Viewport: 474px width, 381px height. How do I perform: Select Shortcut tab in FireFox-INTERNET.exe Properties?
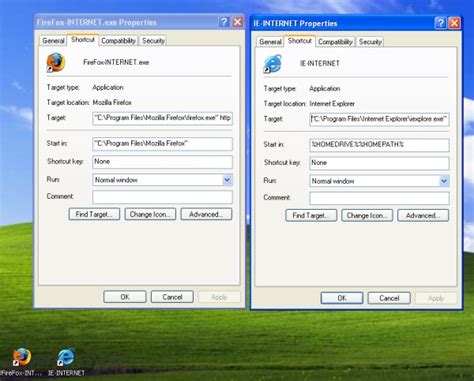pyautogui.click(x=83, y=40)
